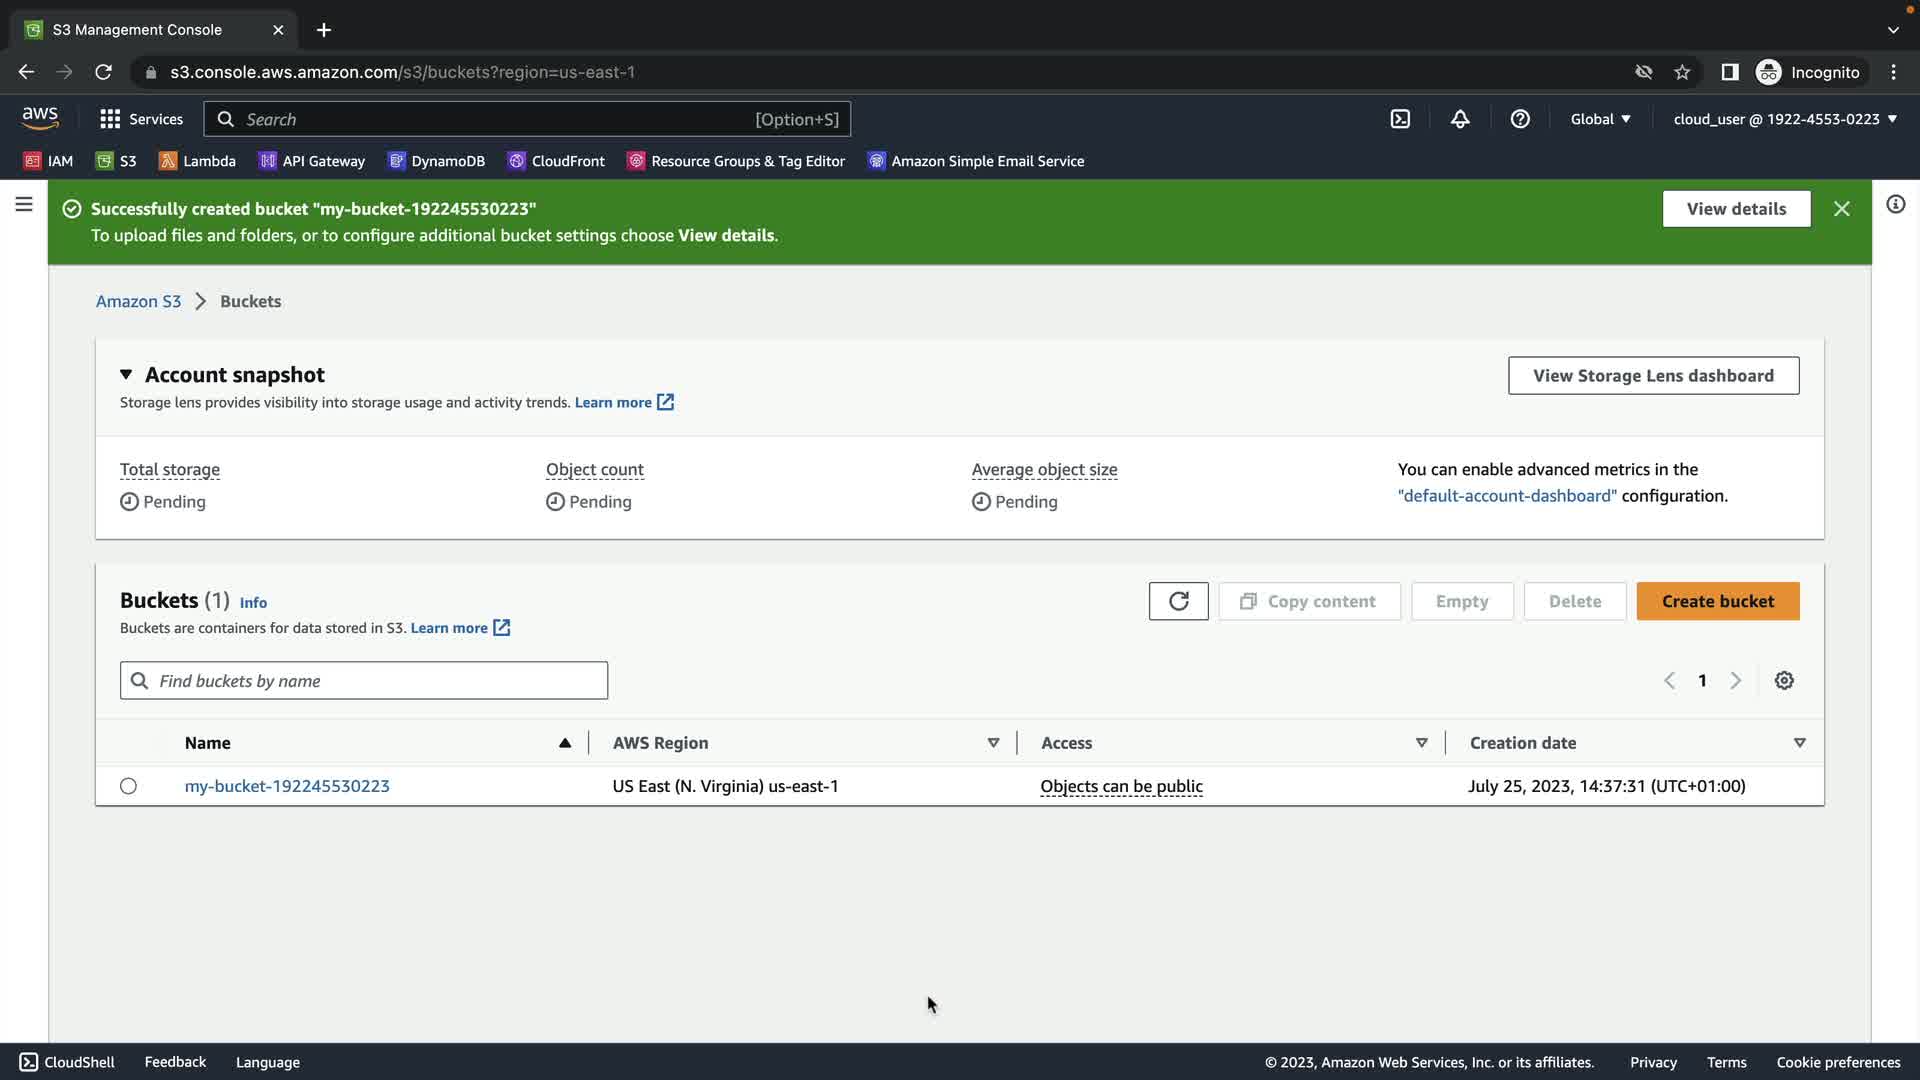Open the info panel icon on the right

click(x=1895, y=204)
